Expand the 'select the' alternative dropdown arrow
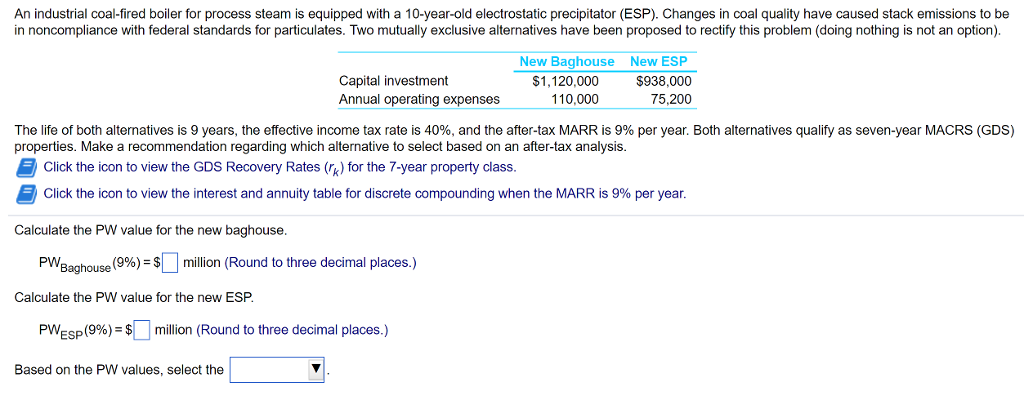 click(x=316, y=370)
